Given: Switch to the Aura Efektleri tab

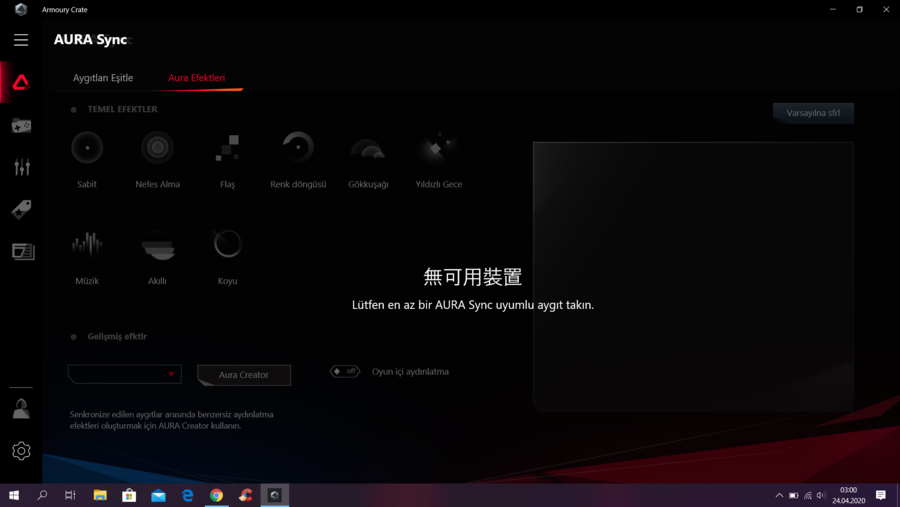Looking at the screenshot, I should [196, 78].
